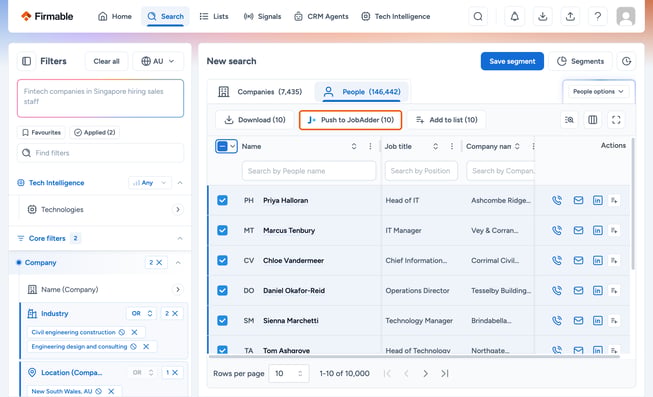The image size is (653, 397).
Task: Call Priya Halloran phone icon
Action: tap(557, 200)
